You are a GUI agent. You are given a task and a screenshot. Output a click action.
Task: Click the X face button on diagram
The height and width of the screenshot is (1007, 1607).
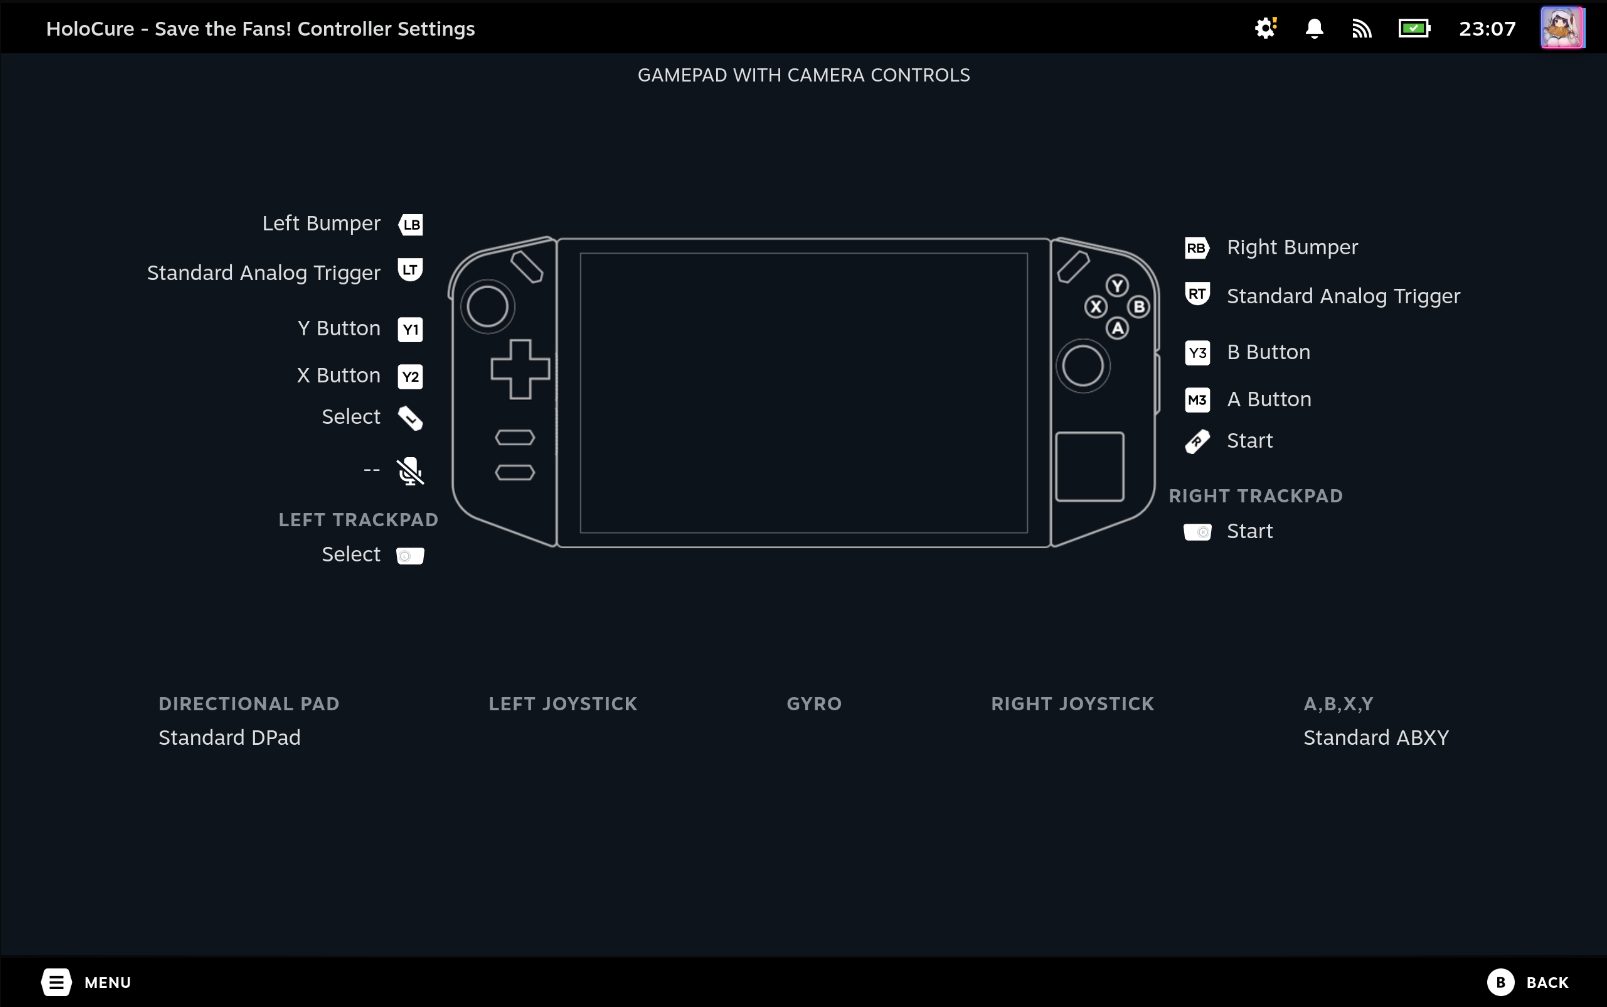[1096, 307]
